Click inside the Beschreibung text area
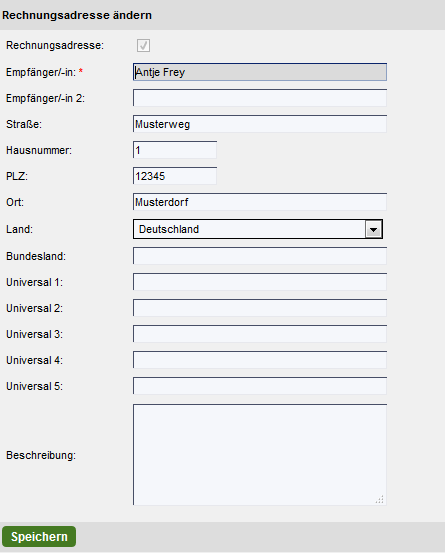Image resolution: width=445 pixels, height=553 pixels. (x=260, y=455)
